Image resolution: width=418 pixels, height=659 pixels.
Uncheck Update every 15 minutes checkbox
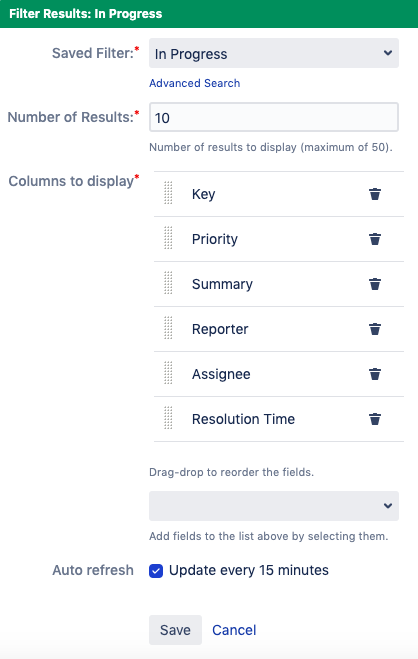tap(156, 571)
